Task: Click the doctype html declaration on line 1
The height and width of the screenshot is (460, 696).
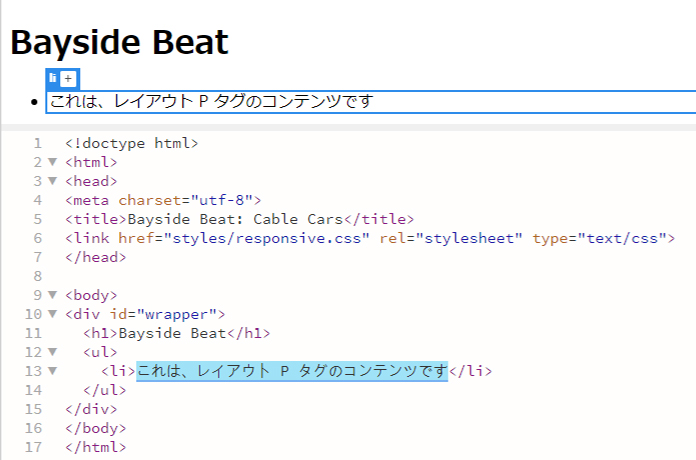Action: pos(132,143)
